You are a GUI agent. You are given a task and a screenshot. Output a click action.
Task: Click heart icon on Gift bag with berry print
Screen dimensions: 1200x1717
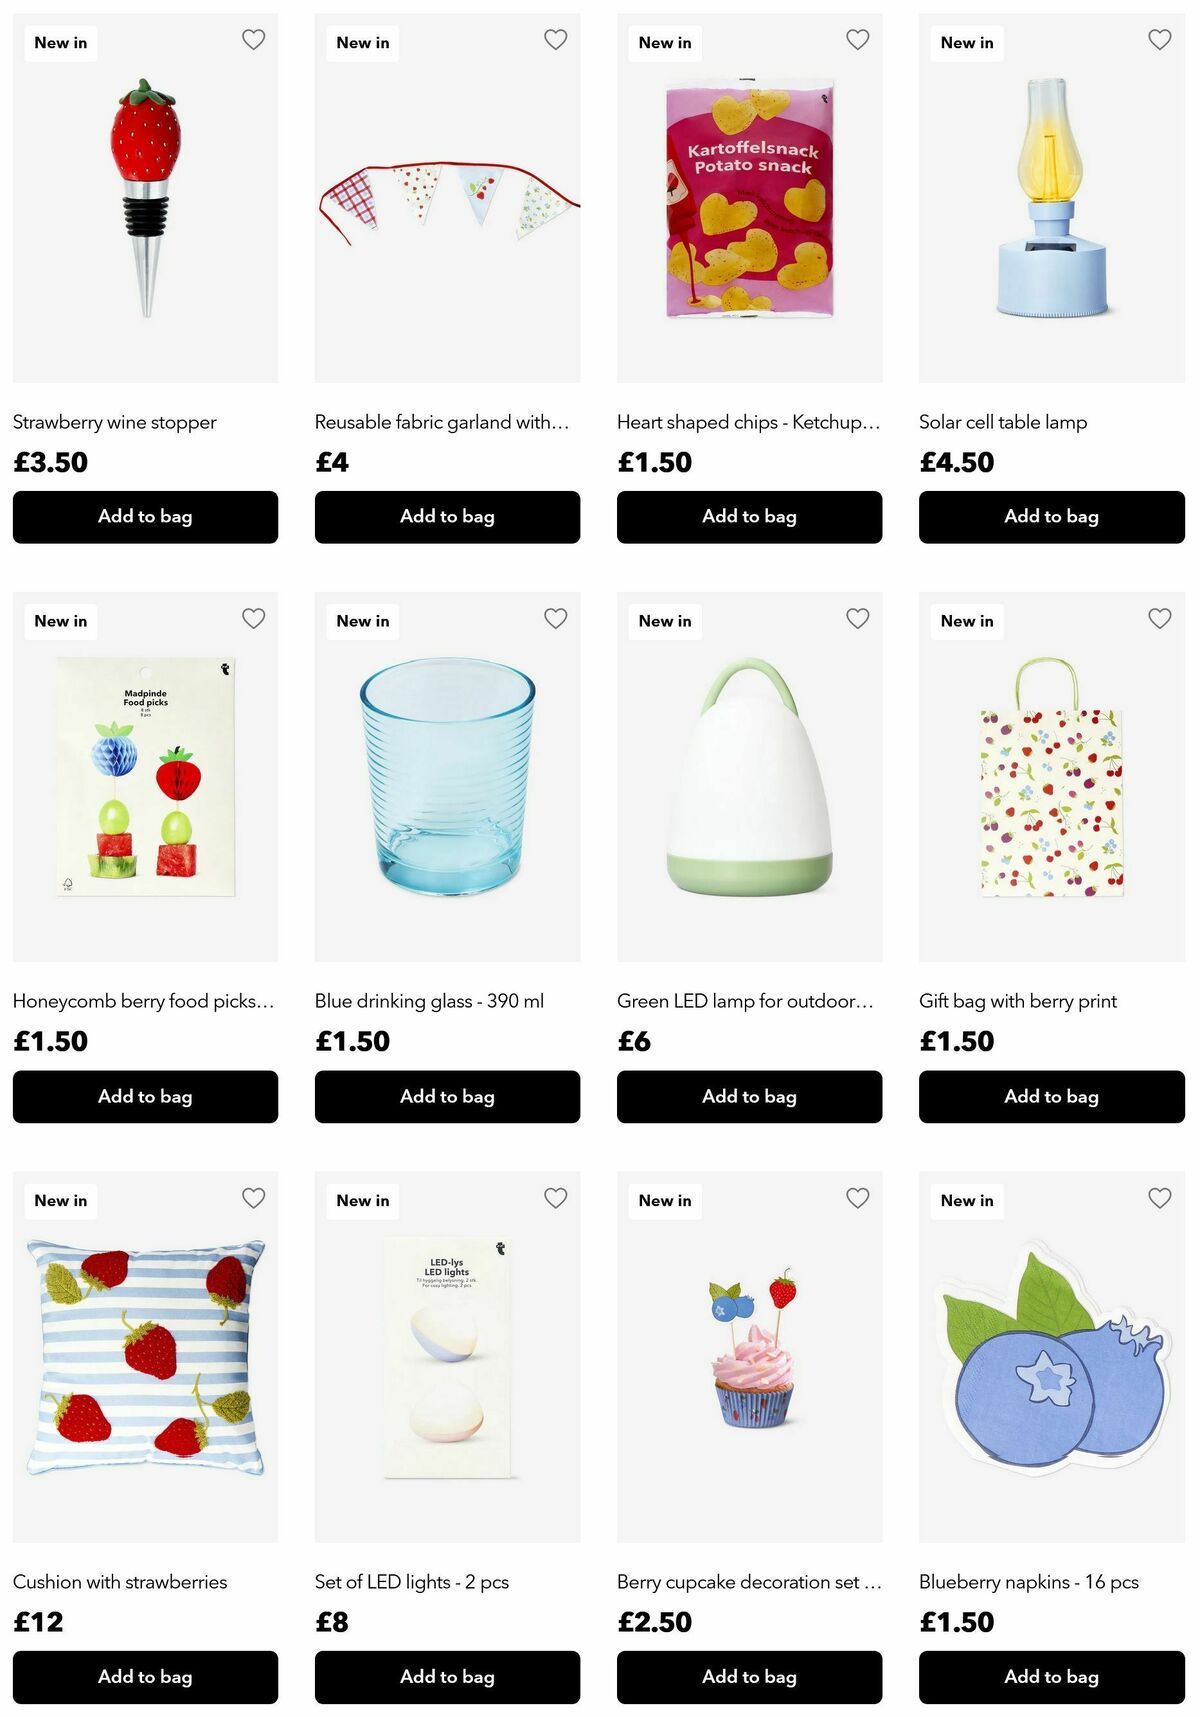pos(1160,619)
